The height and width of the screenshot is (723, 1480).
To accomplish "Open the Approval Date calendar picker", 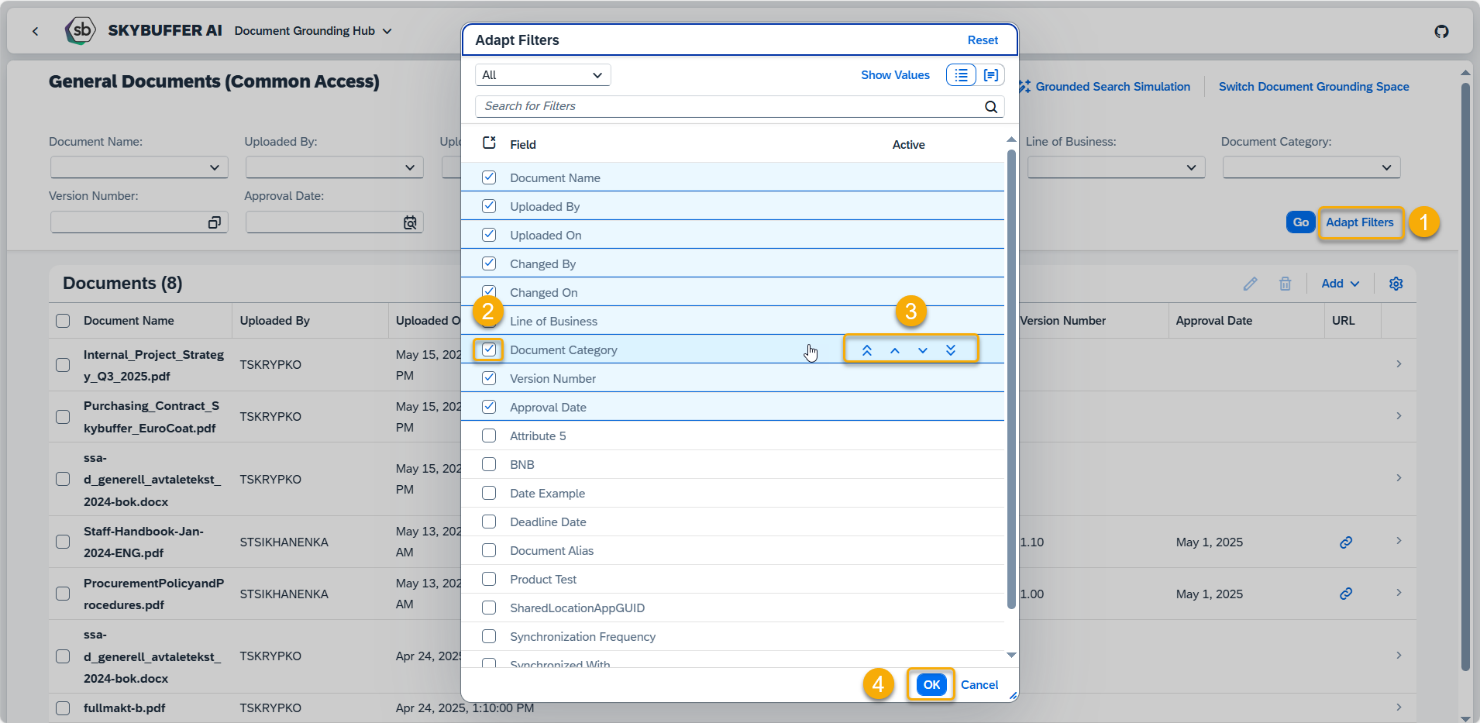I will (x=410, y=223).
